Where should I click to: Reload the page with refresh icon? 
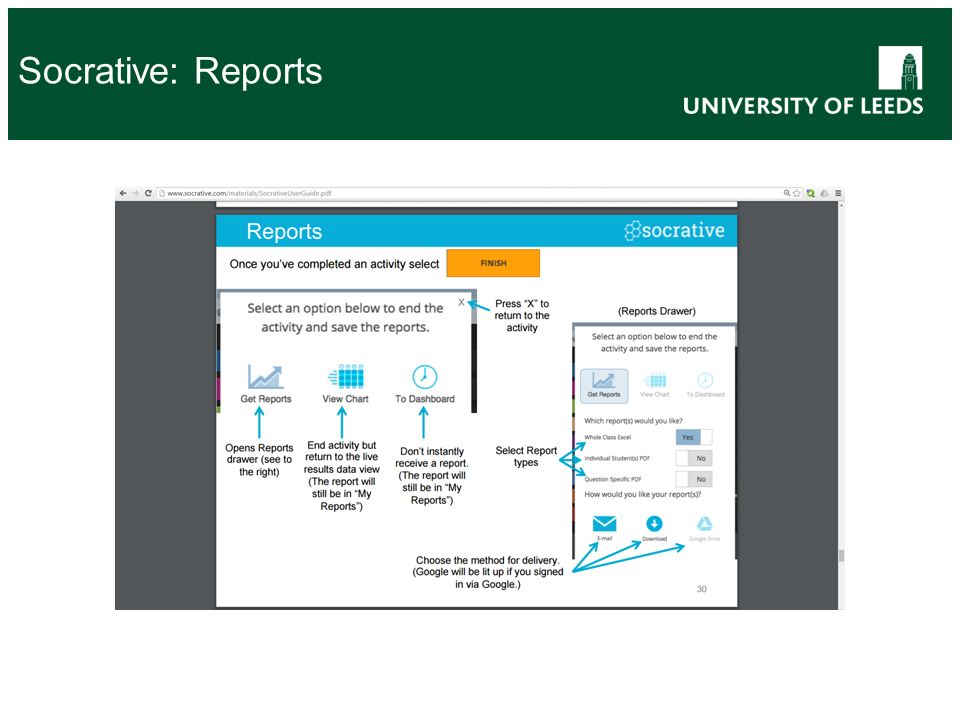click(x=148, y=193)
